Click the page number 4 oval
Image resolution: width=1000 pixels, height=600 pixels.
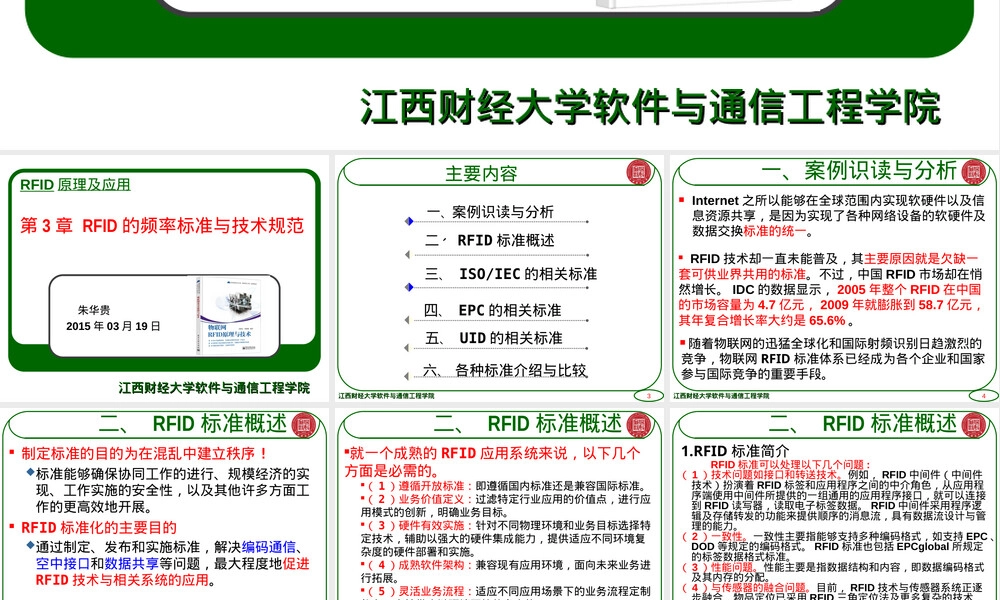tap(983, 396)
